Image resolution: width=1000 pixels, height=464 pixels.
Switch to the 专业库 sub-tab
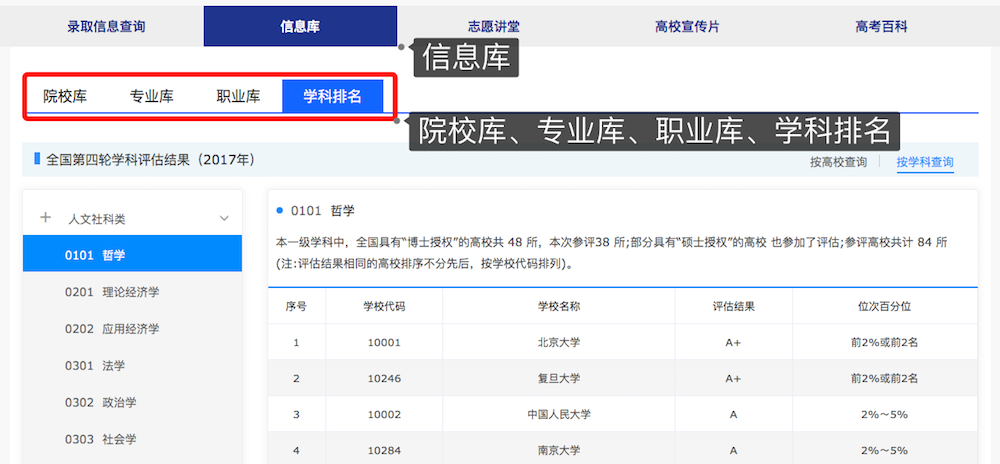click(x=152, y=97)
